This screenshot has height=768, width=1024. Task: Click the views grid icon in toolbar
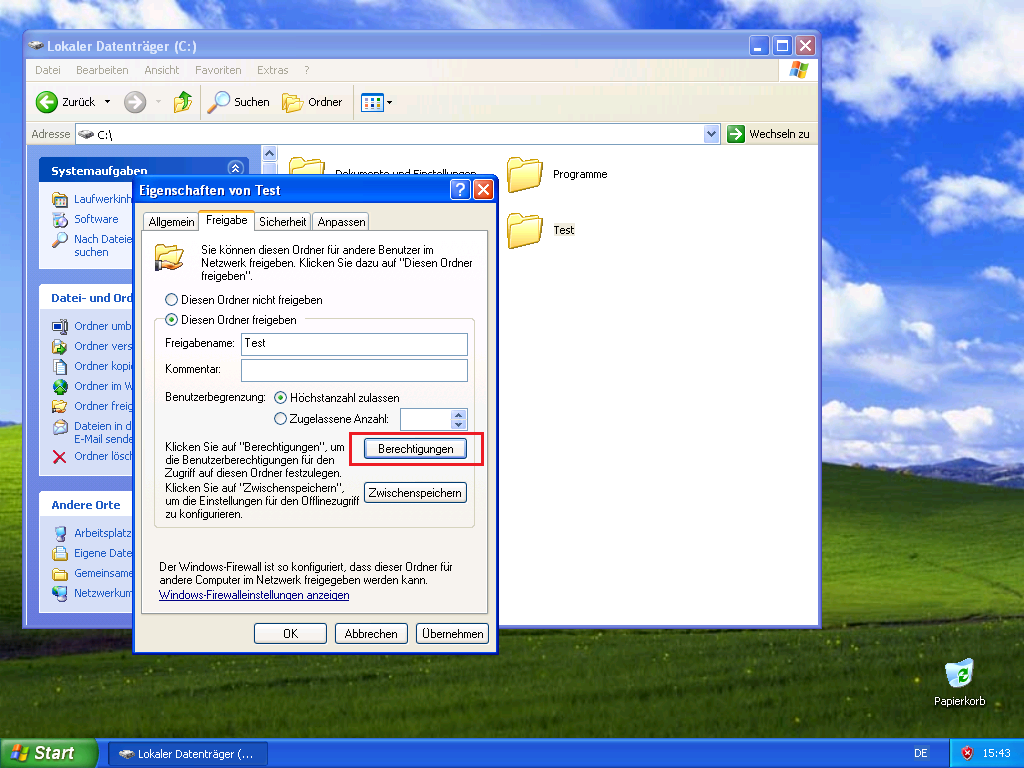(372, 103)
